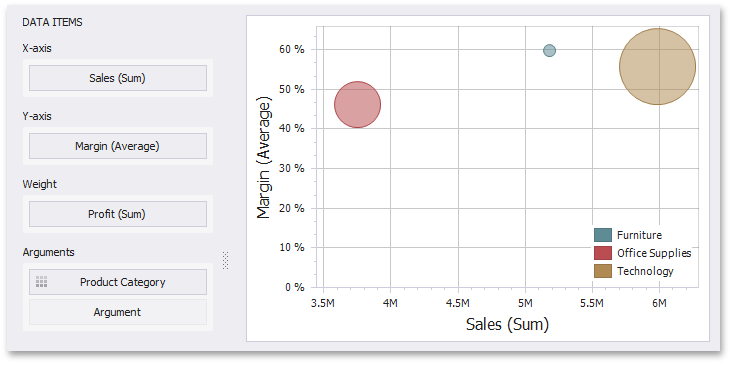733x366 pixels.
Task: Select the red Office Supplies bubble
Action: [x=358, y=105]
